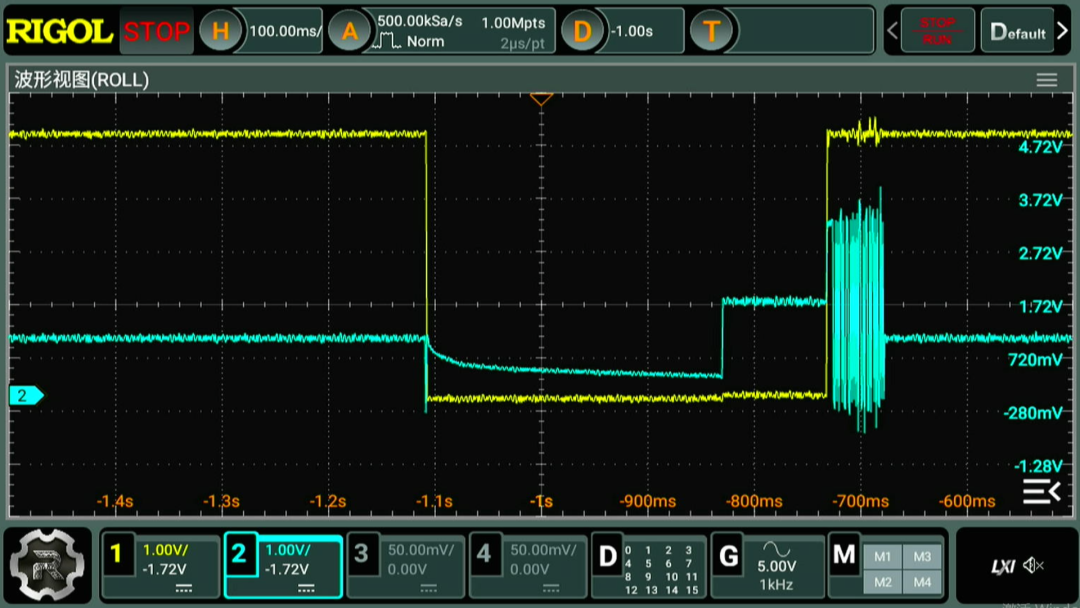Click the -700ms time axis label
The height and width of the screenshot is (608, 1080).
[x=860, y=501]
